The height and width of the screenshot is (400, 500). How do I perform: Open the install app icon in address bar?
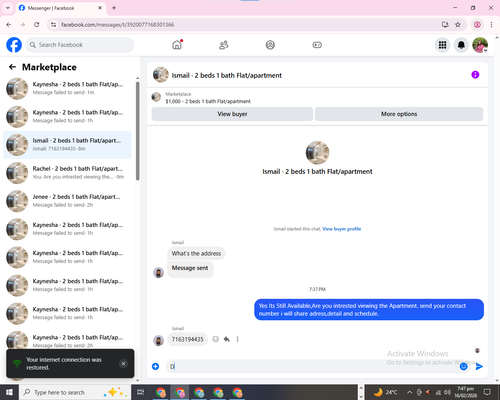(445, 25)
